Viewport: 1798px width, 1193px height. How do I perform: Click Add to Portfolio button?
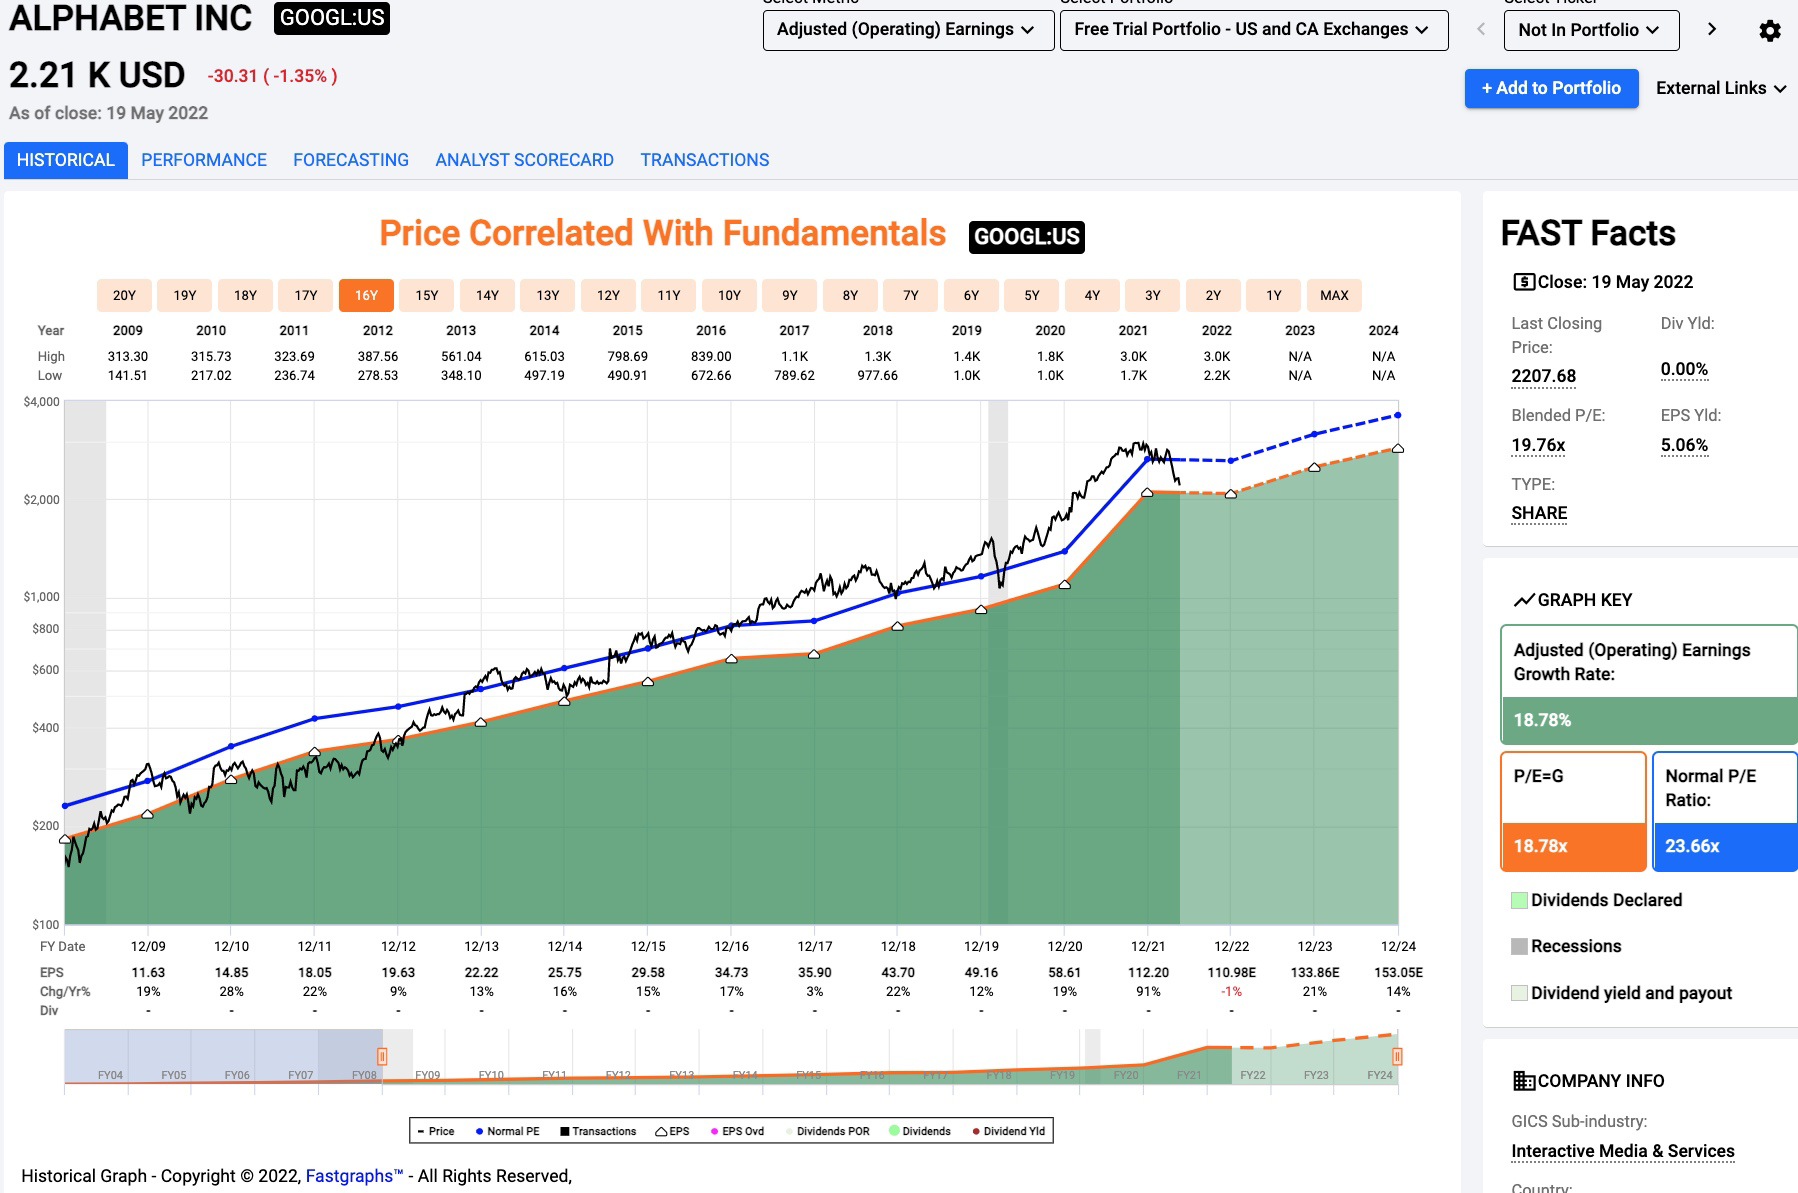pos(1551,88)
